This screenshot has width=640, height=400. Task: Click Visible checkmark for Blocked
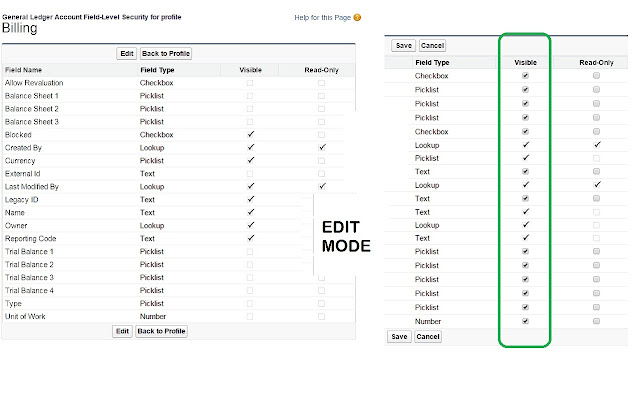pyautogui.click(x=251, y=134)
